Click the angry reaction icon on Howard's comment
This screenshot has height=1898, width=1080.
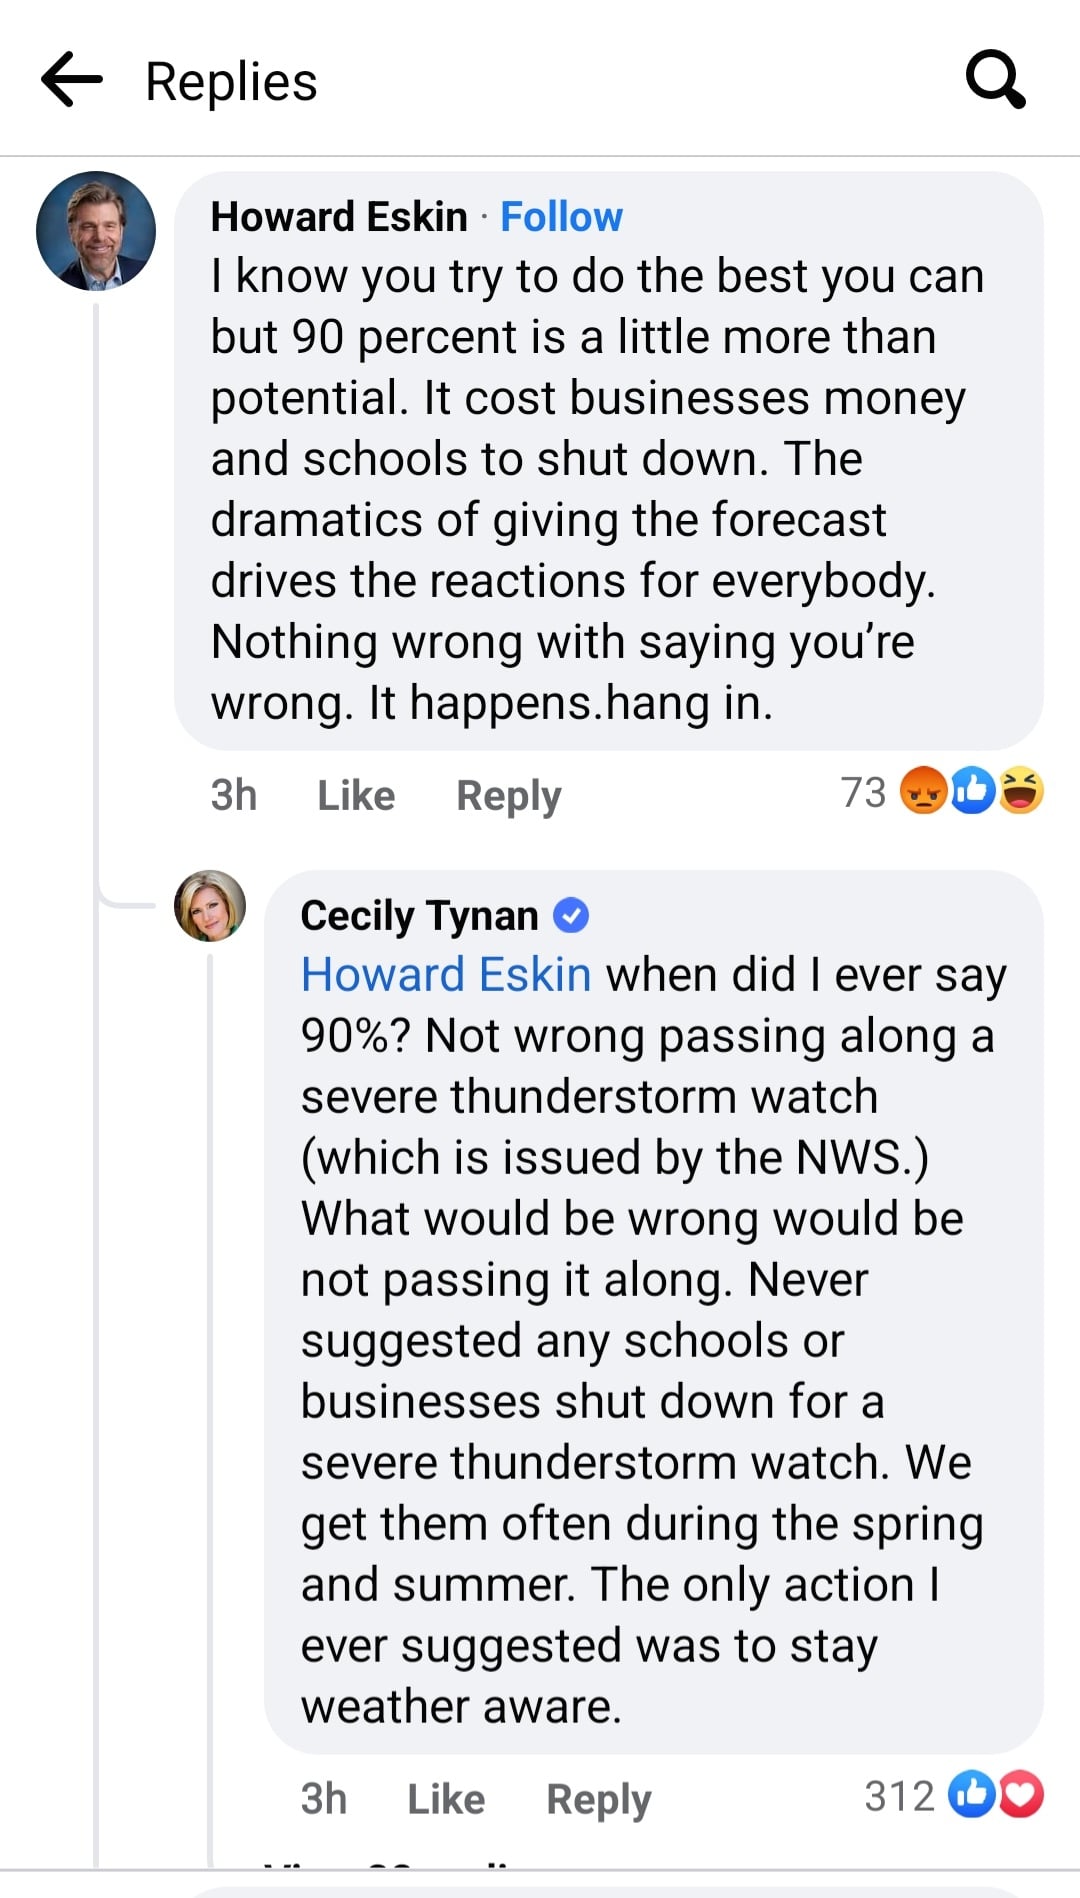pyautogui.click(x=924, y=791)
